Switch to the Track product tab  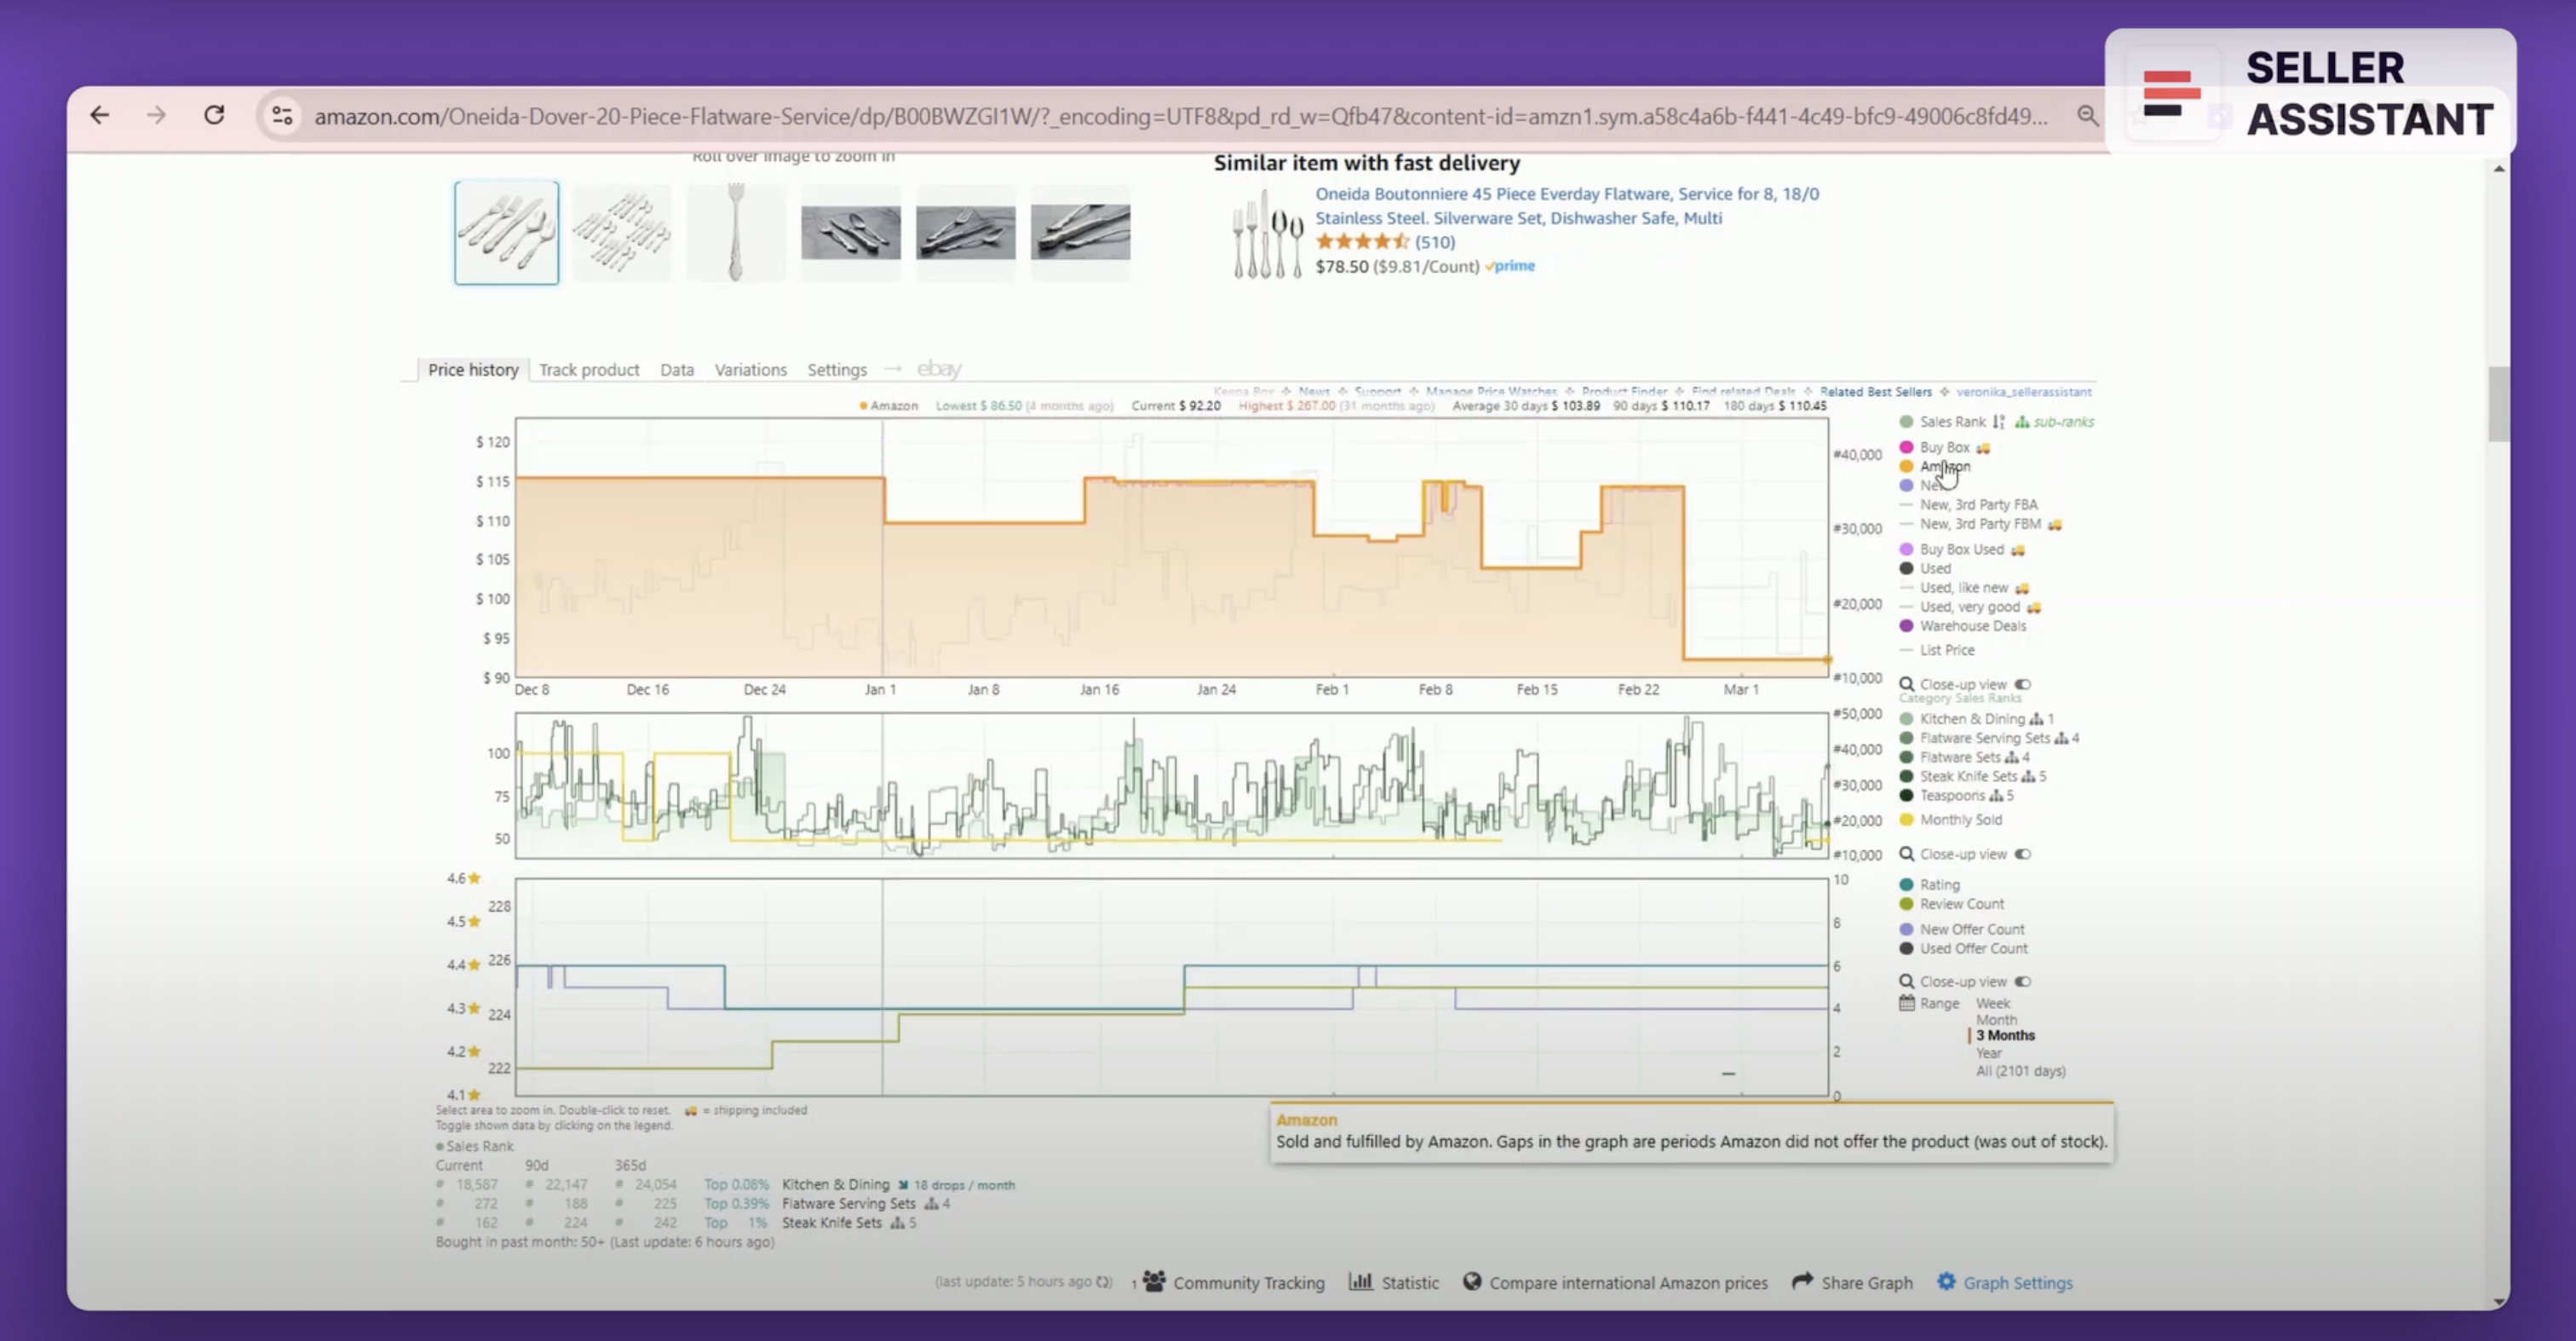[589, 369]
